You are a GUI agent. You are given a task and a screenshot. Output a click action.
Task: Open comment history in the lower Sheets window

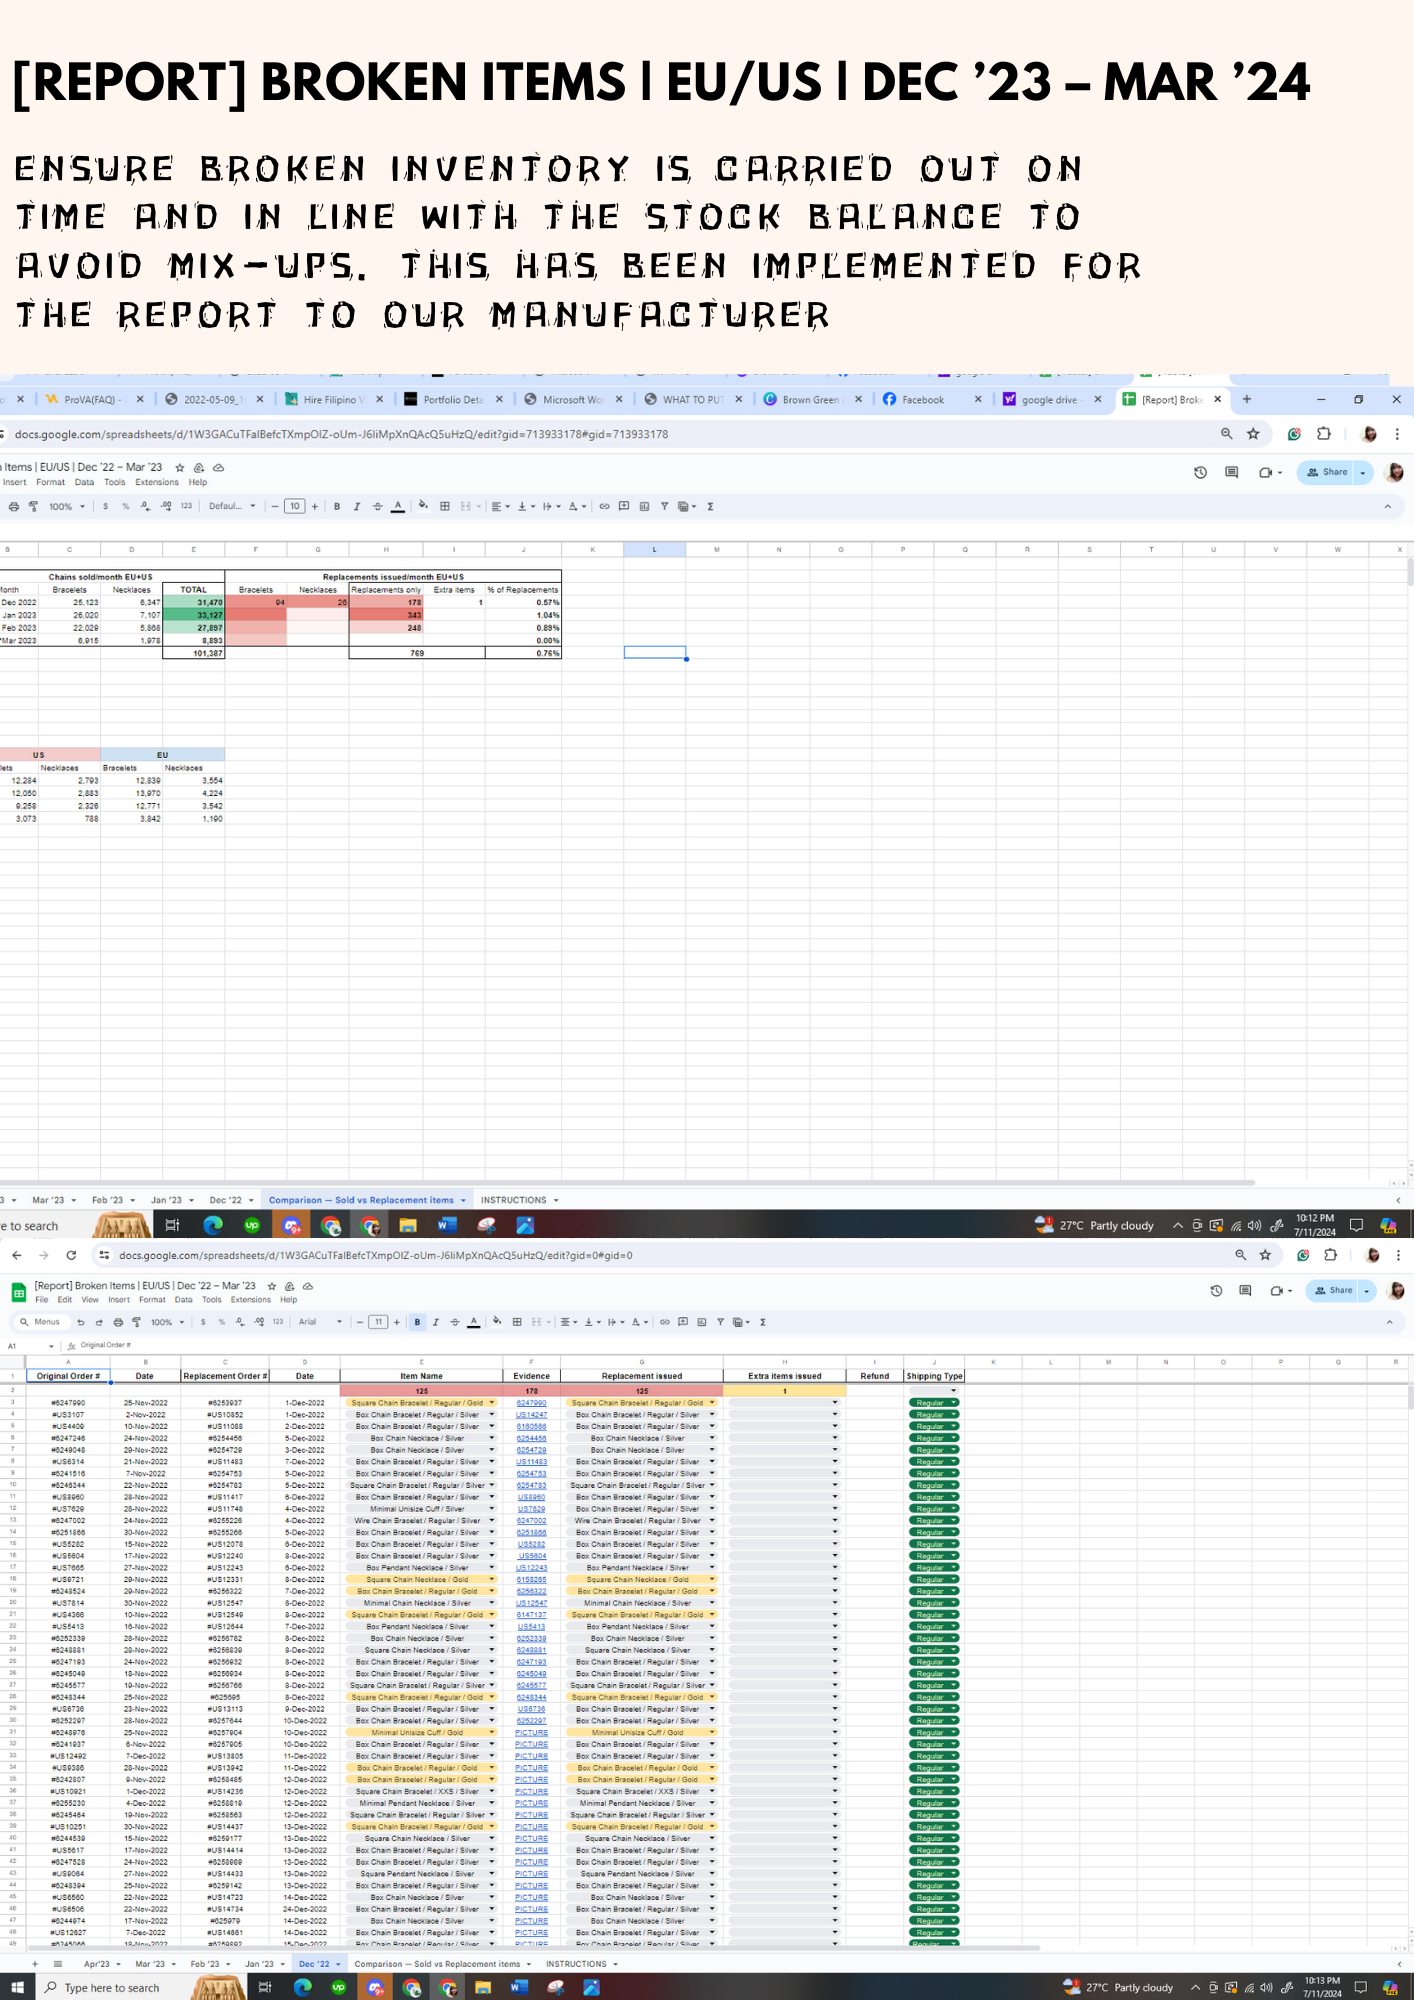pos(1245,1291)
